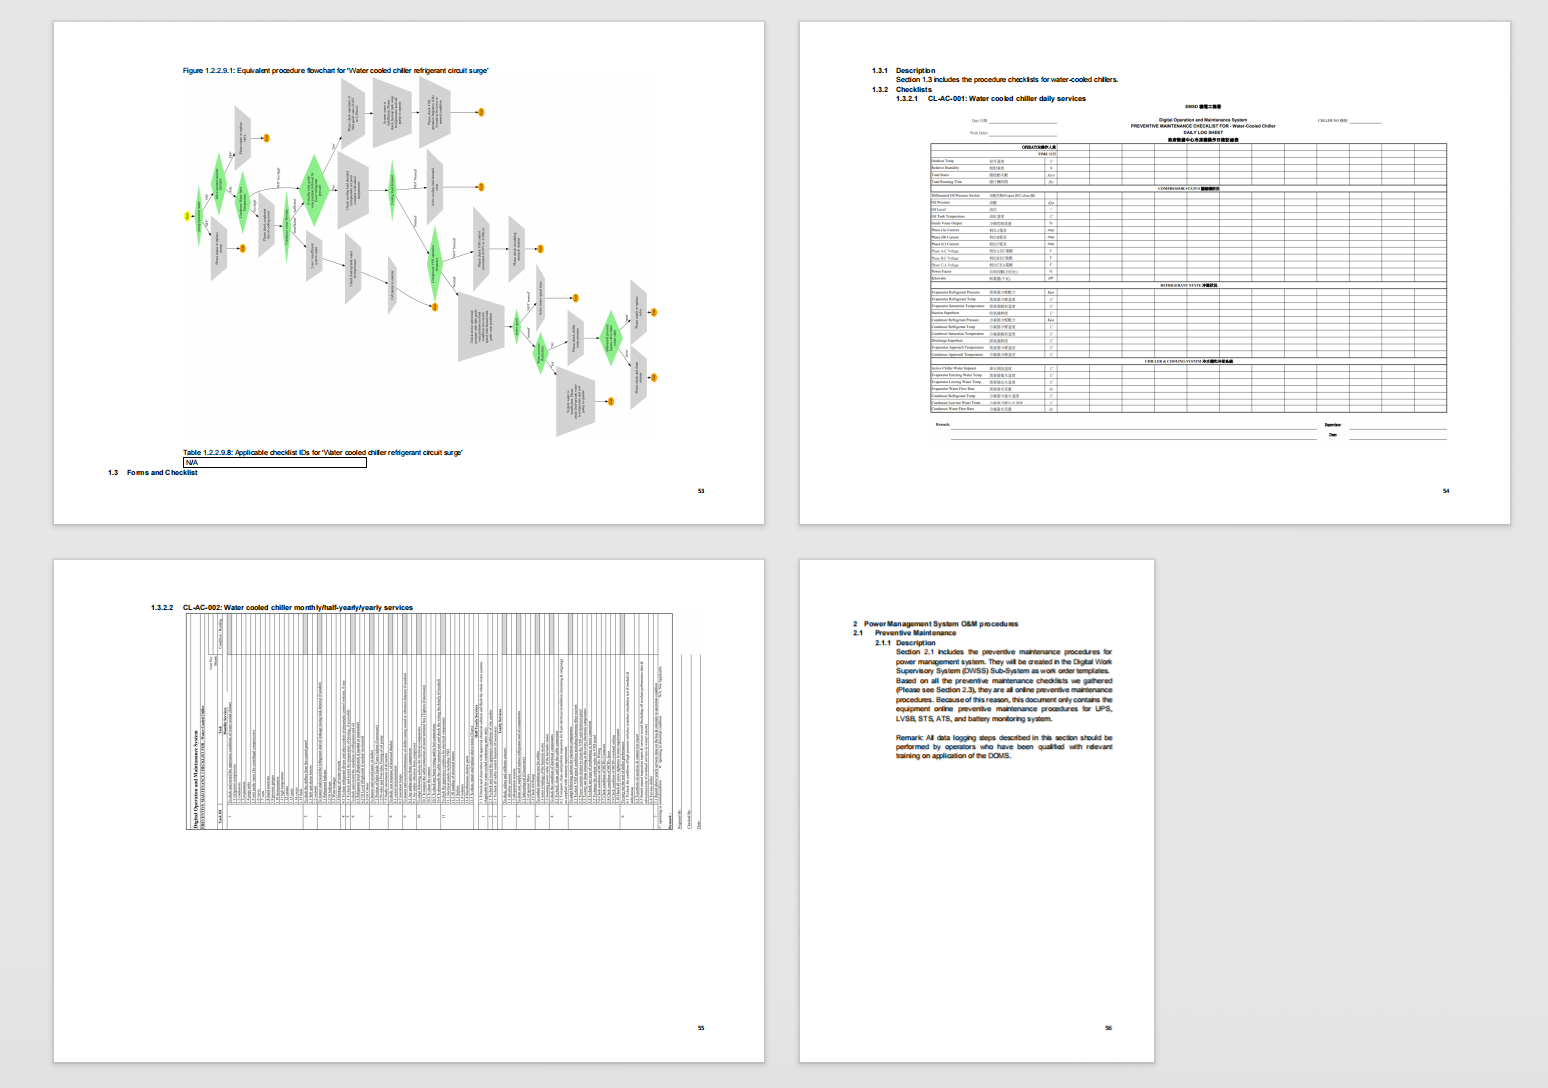Click page number 55
The height and width of the screenshot is (1088, 1548).
pos(701,1028)
